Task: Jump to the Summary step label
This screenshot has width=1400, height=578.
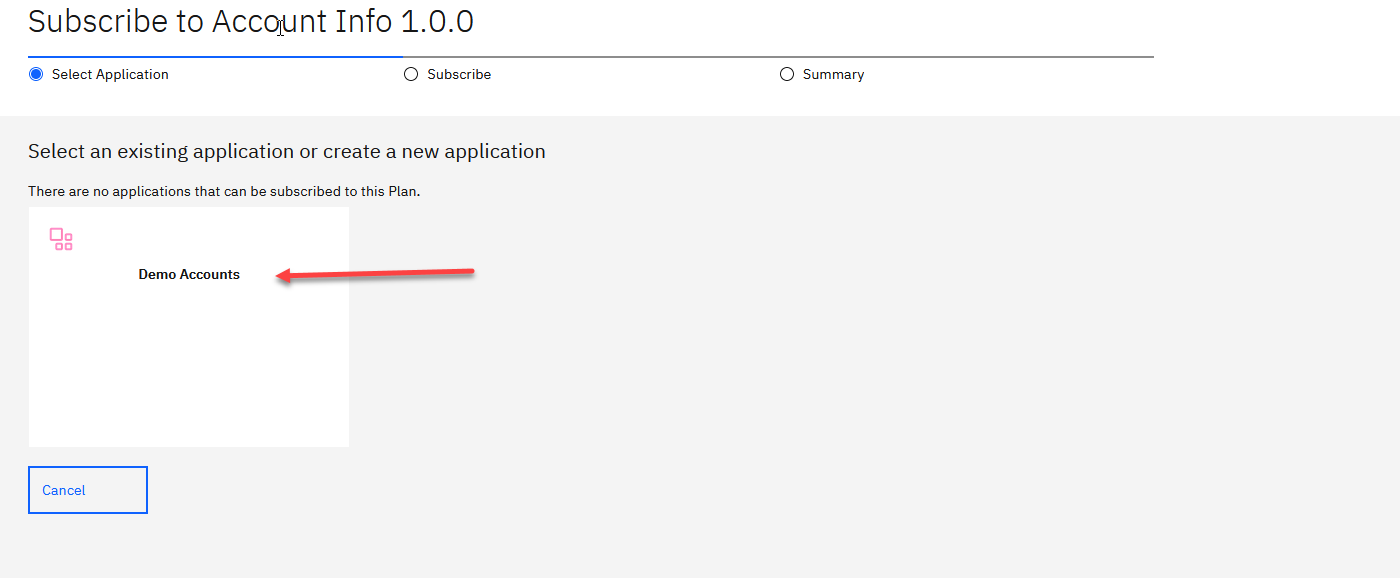Action: pos(833,74)
